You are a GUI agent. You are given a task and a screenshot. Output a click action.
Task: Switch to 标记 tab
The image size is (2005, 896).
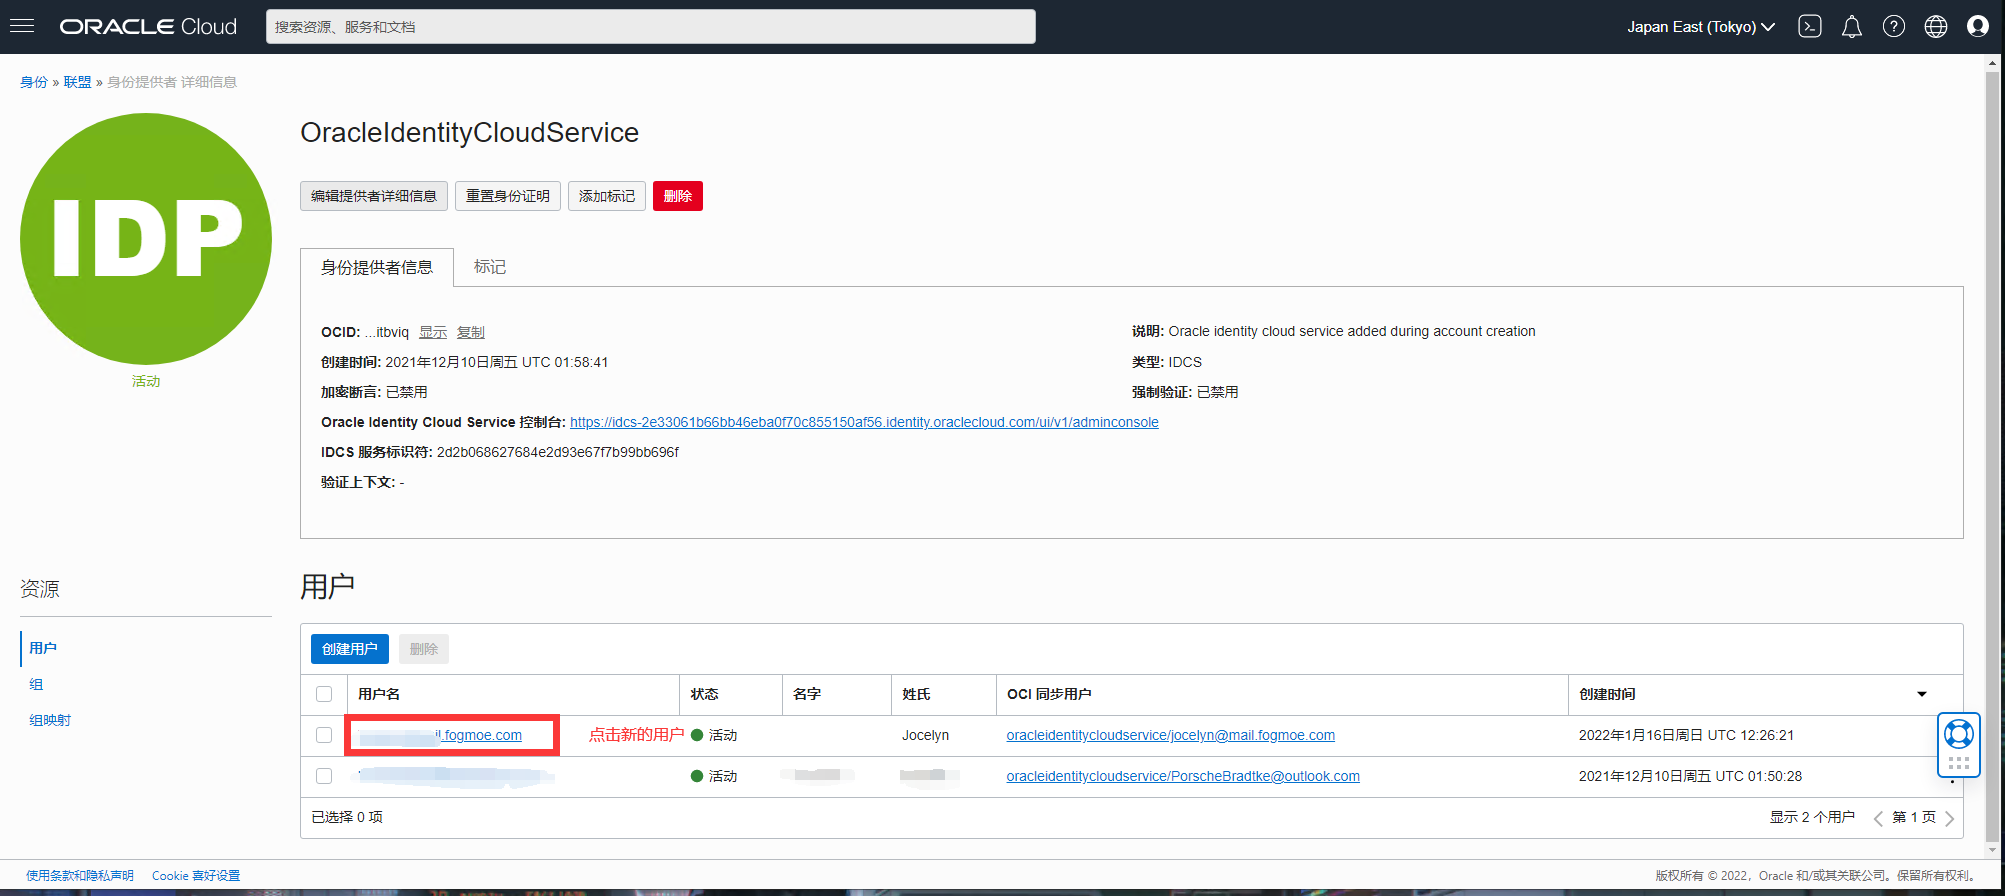(490, 267)
